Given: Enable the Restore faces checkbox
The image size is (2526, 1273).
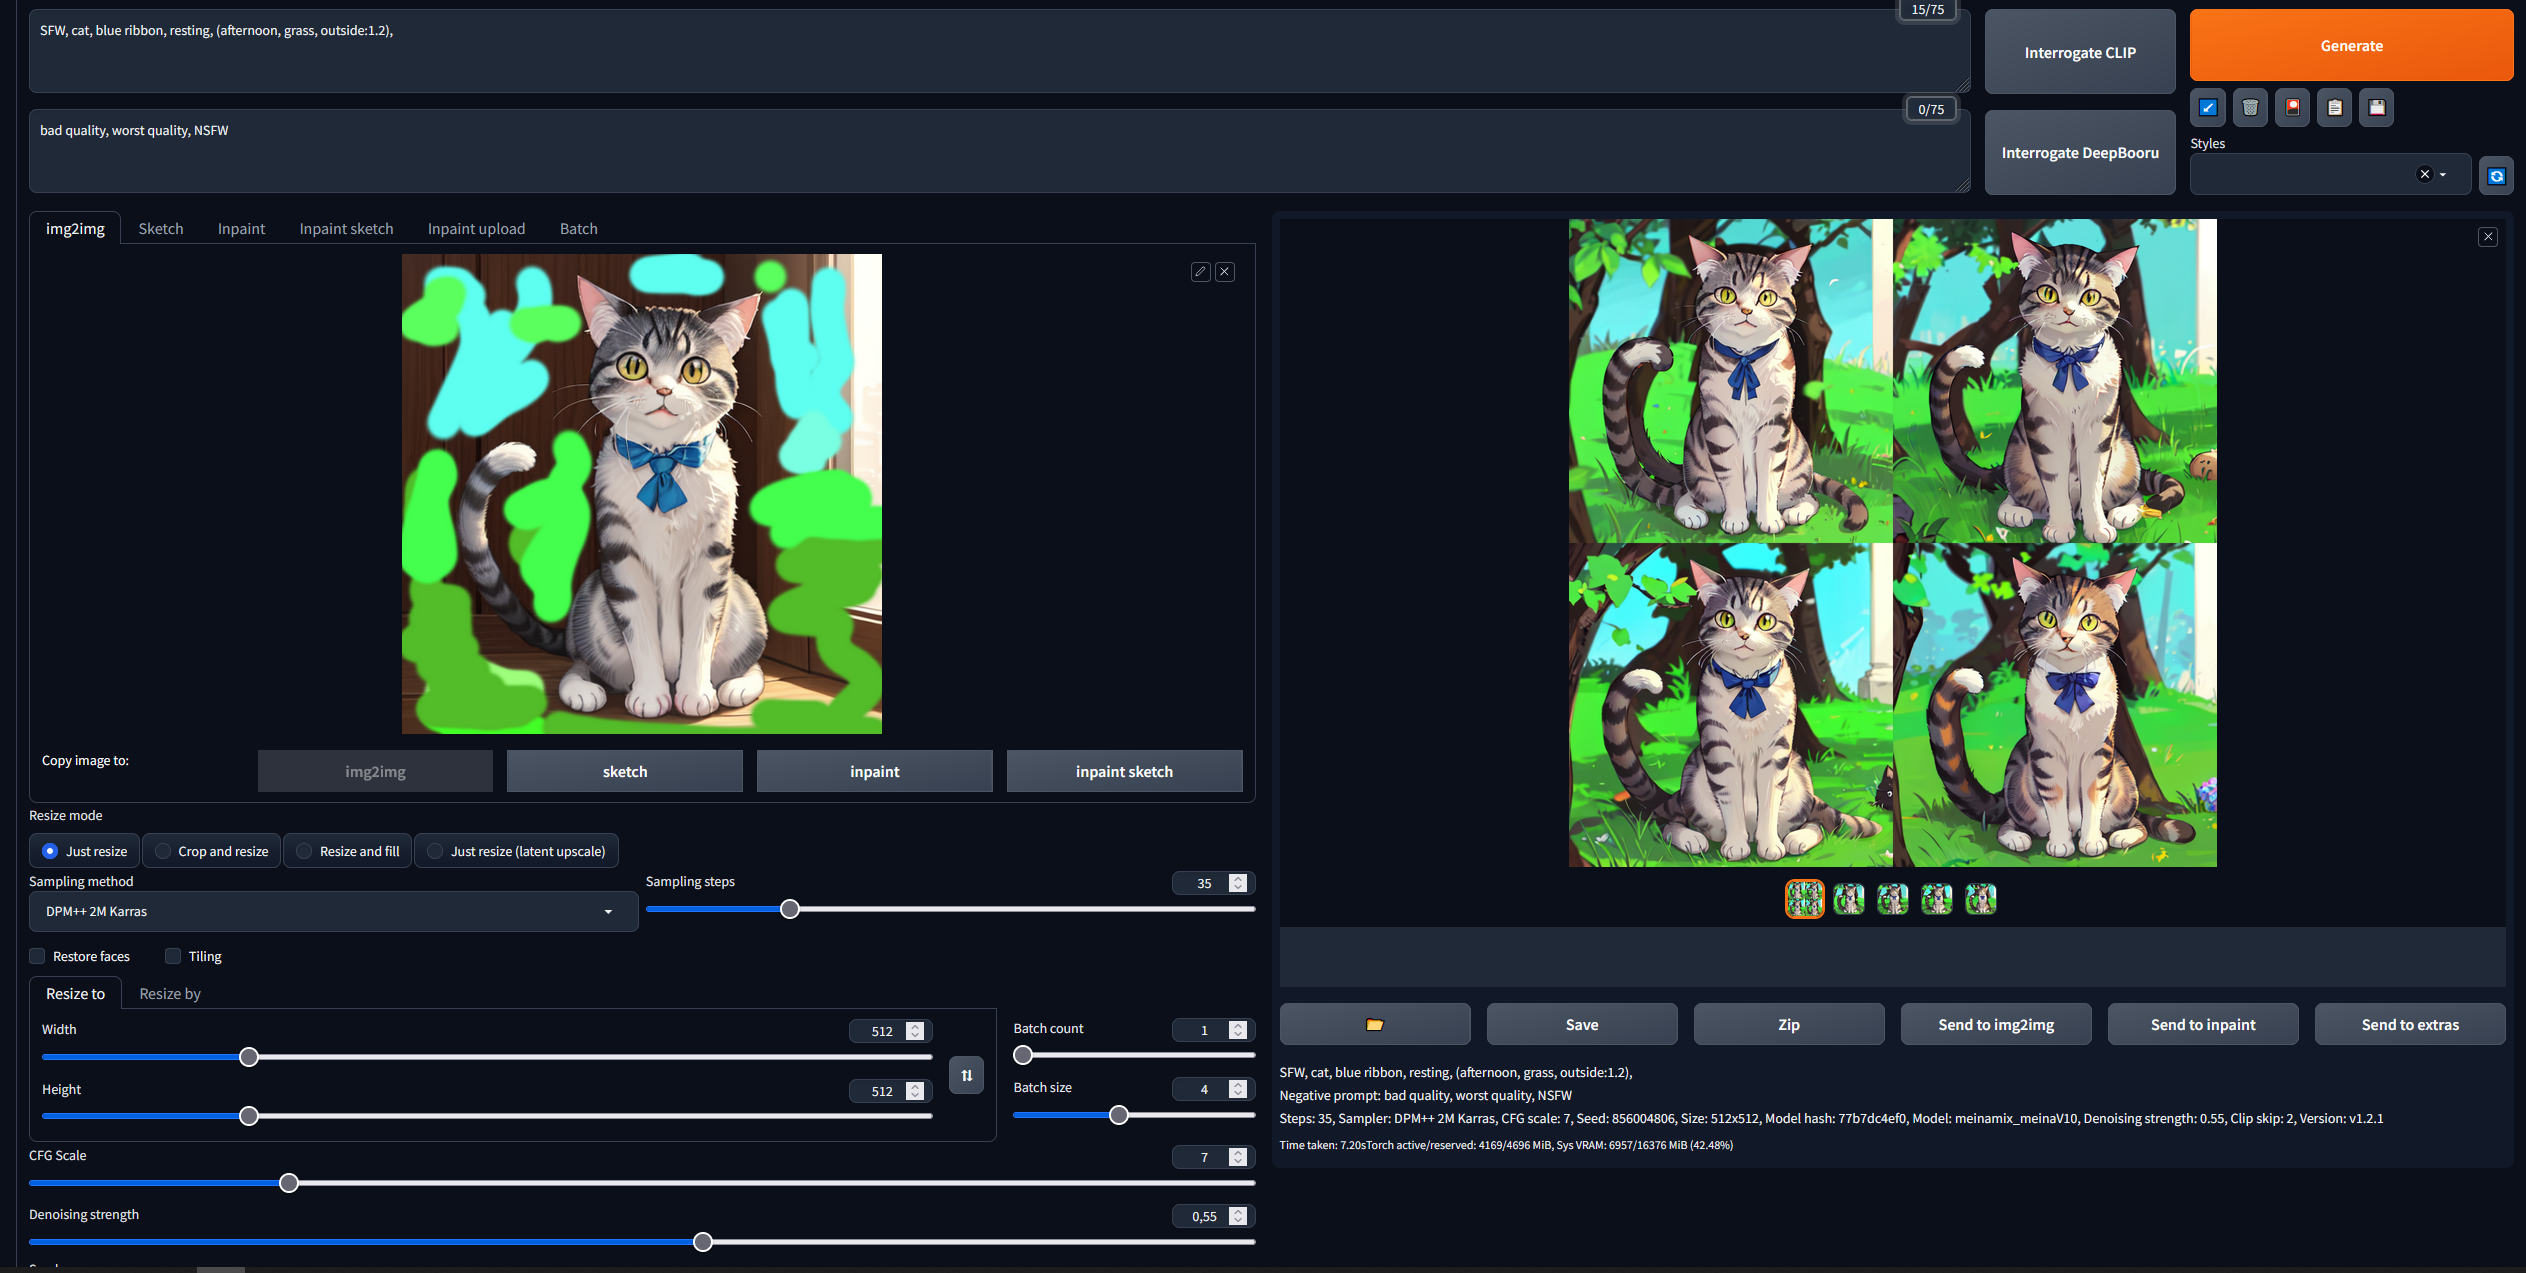Looking at the screenshot, I should [37, 956].
